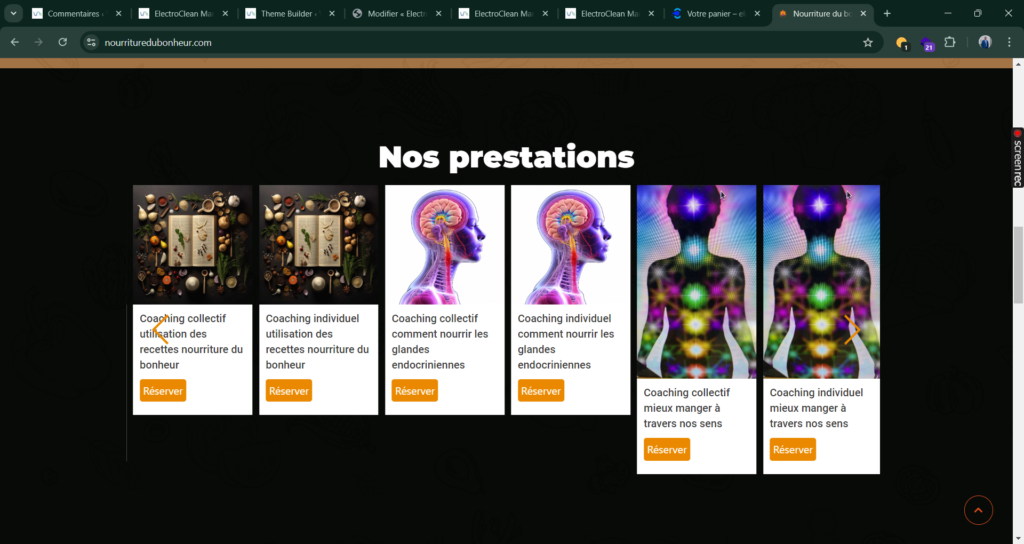Open Coaching individuel recettes card image

319,245
